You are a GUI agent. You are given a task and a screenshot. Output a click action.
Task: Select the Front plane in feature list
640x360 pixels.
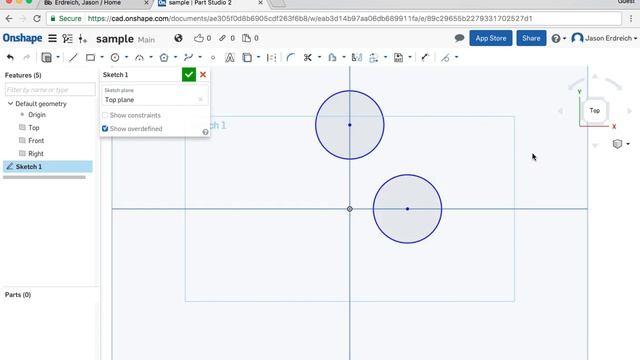pos(36,140)
